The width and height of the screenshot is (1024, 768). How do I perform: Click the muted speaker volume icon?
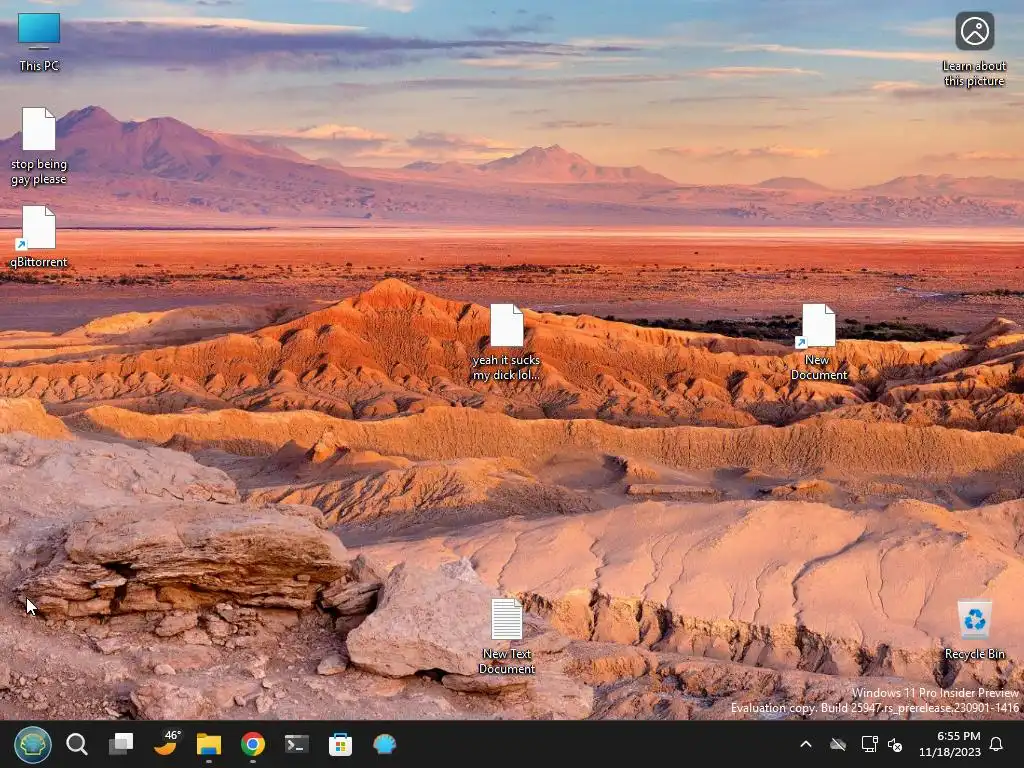[x=895, y=744]
